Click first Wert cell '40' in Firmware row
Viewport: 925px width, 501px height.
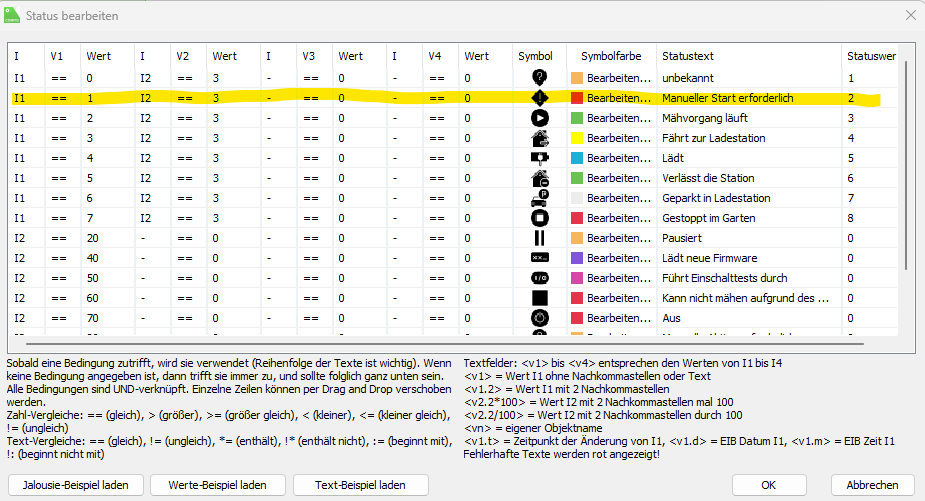[x=93, y=258]
